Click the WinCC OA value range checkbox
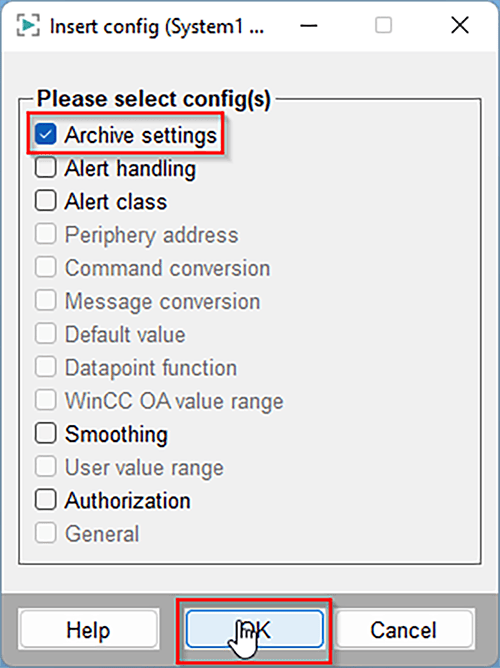 coord(46,400)
